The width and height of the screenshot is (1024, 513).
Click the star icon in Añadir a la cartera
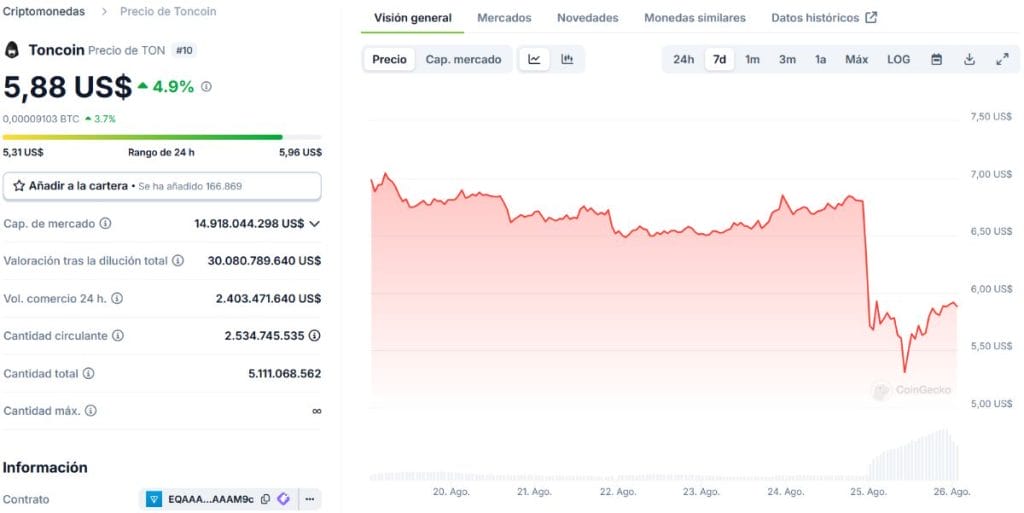point(19,186)
